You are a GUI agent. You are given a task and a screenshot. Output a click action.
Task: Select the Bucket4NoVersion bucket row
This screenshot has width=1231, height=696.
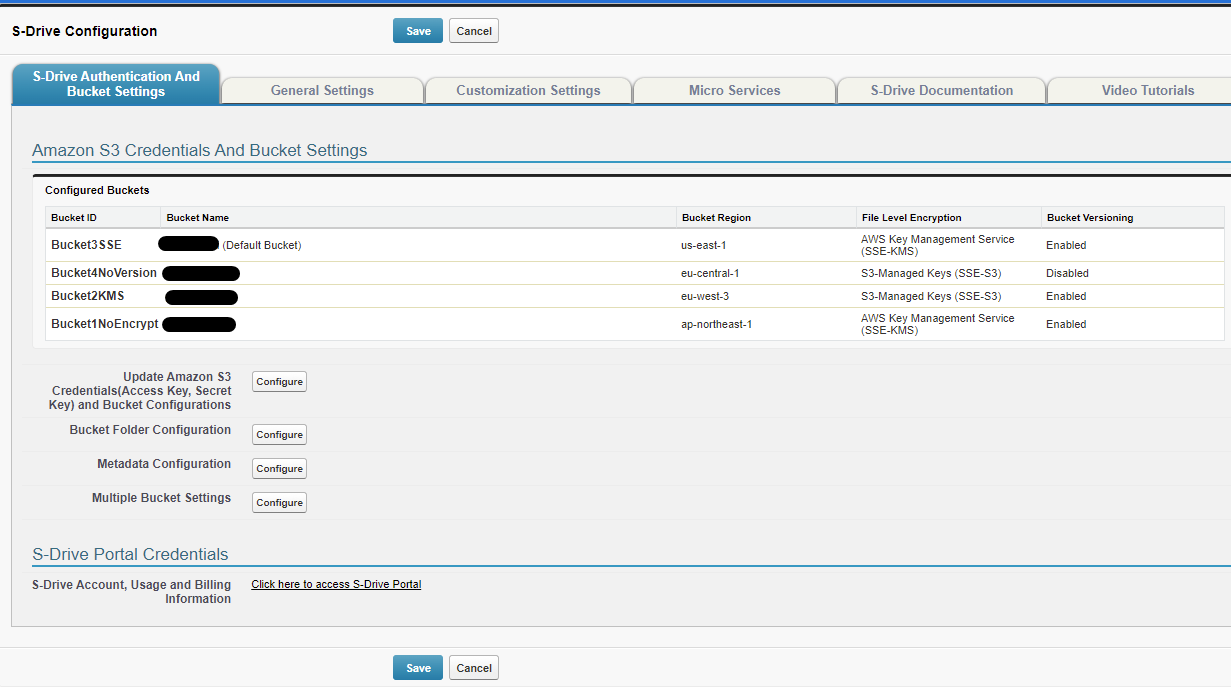104,273
